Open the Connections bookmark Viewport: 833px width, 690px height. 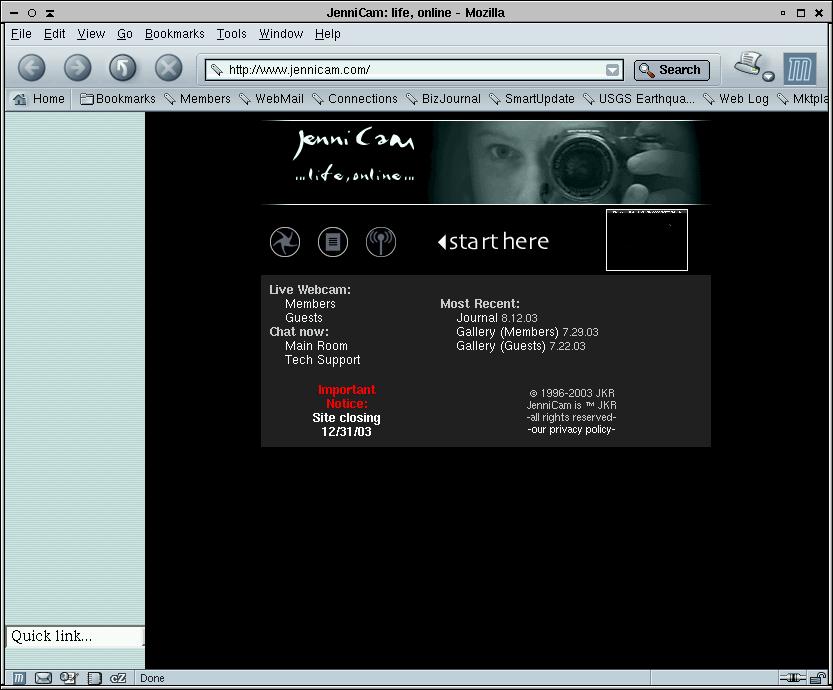(355, 99)
